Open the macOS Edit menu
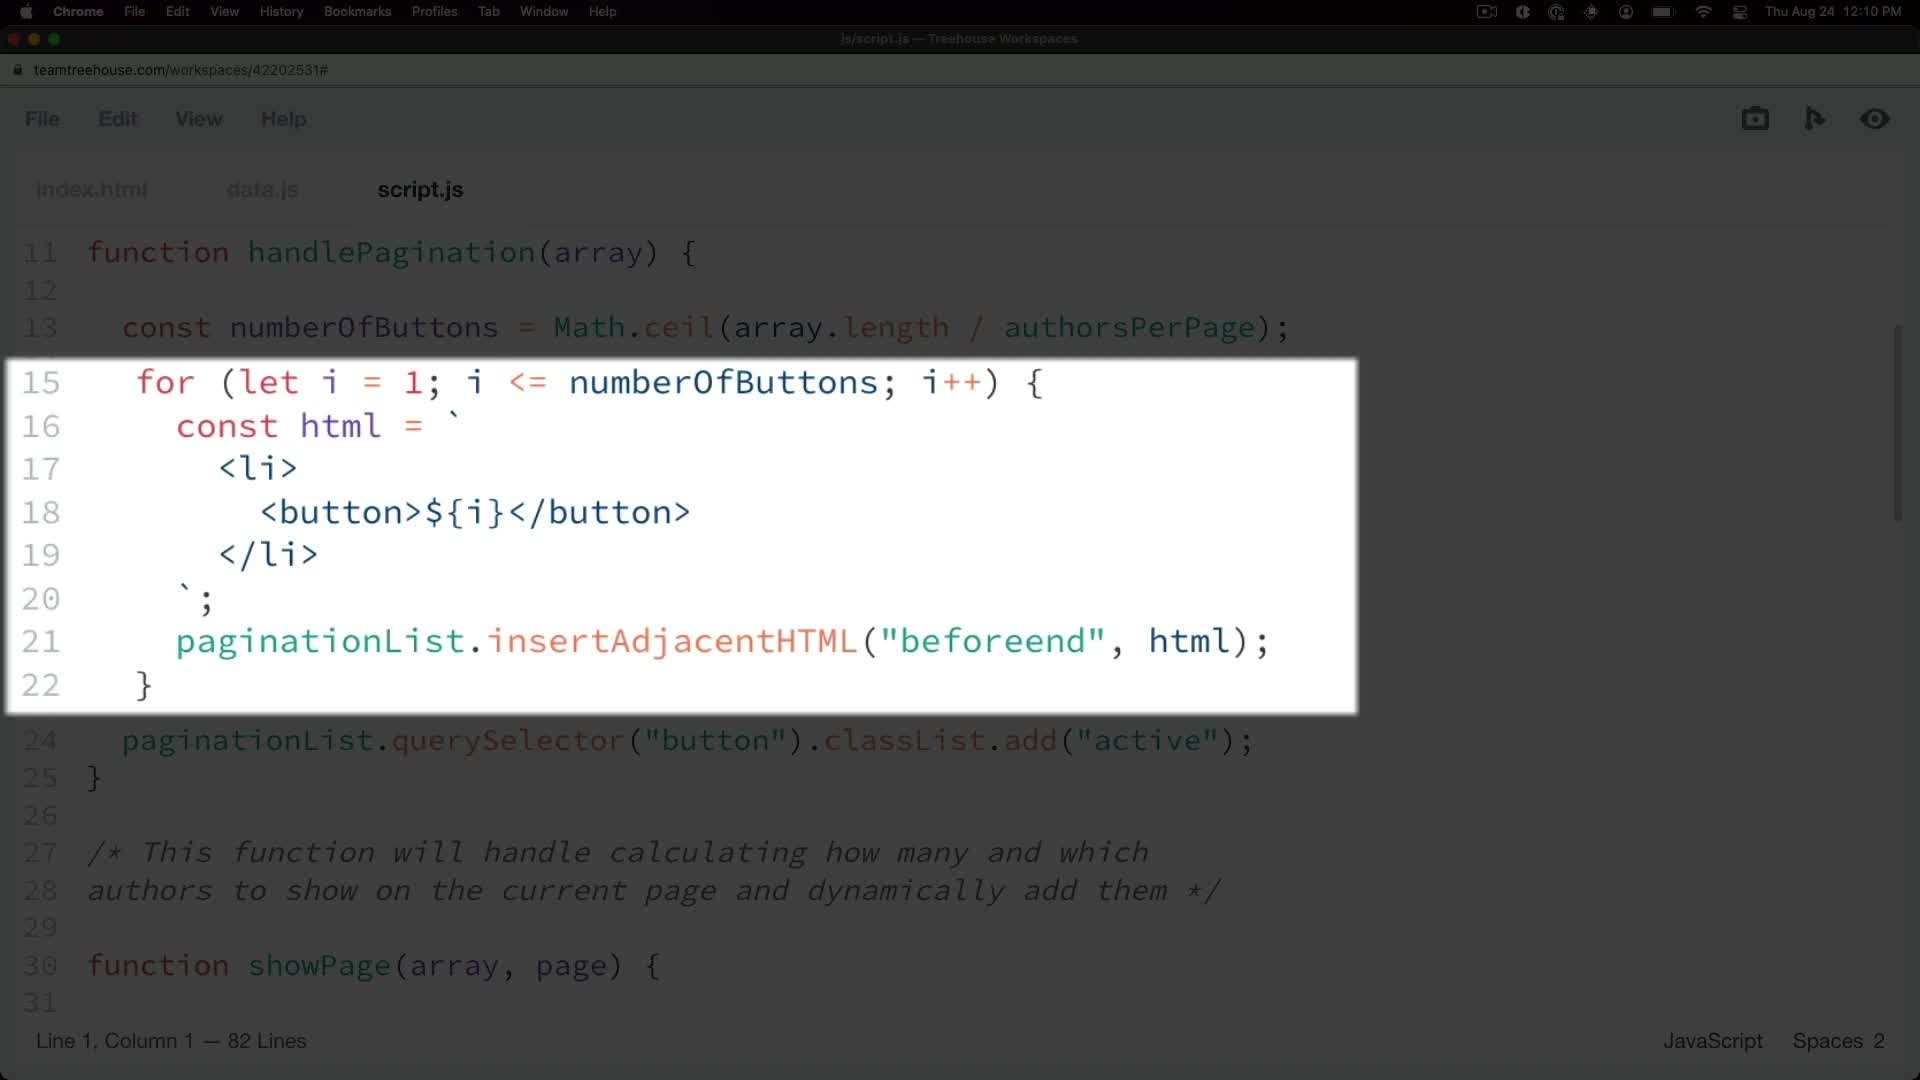 tap(178, 12)
